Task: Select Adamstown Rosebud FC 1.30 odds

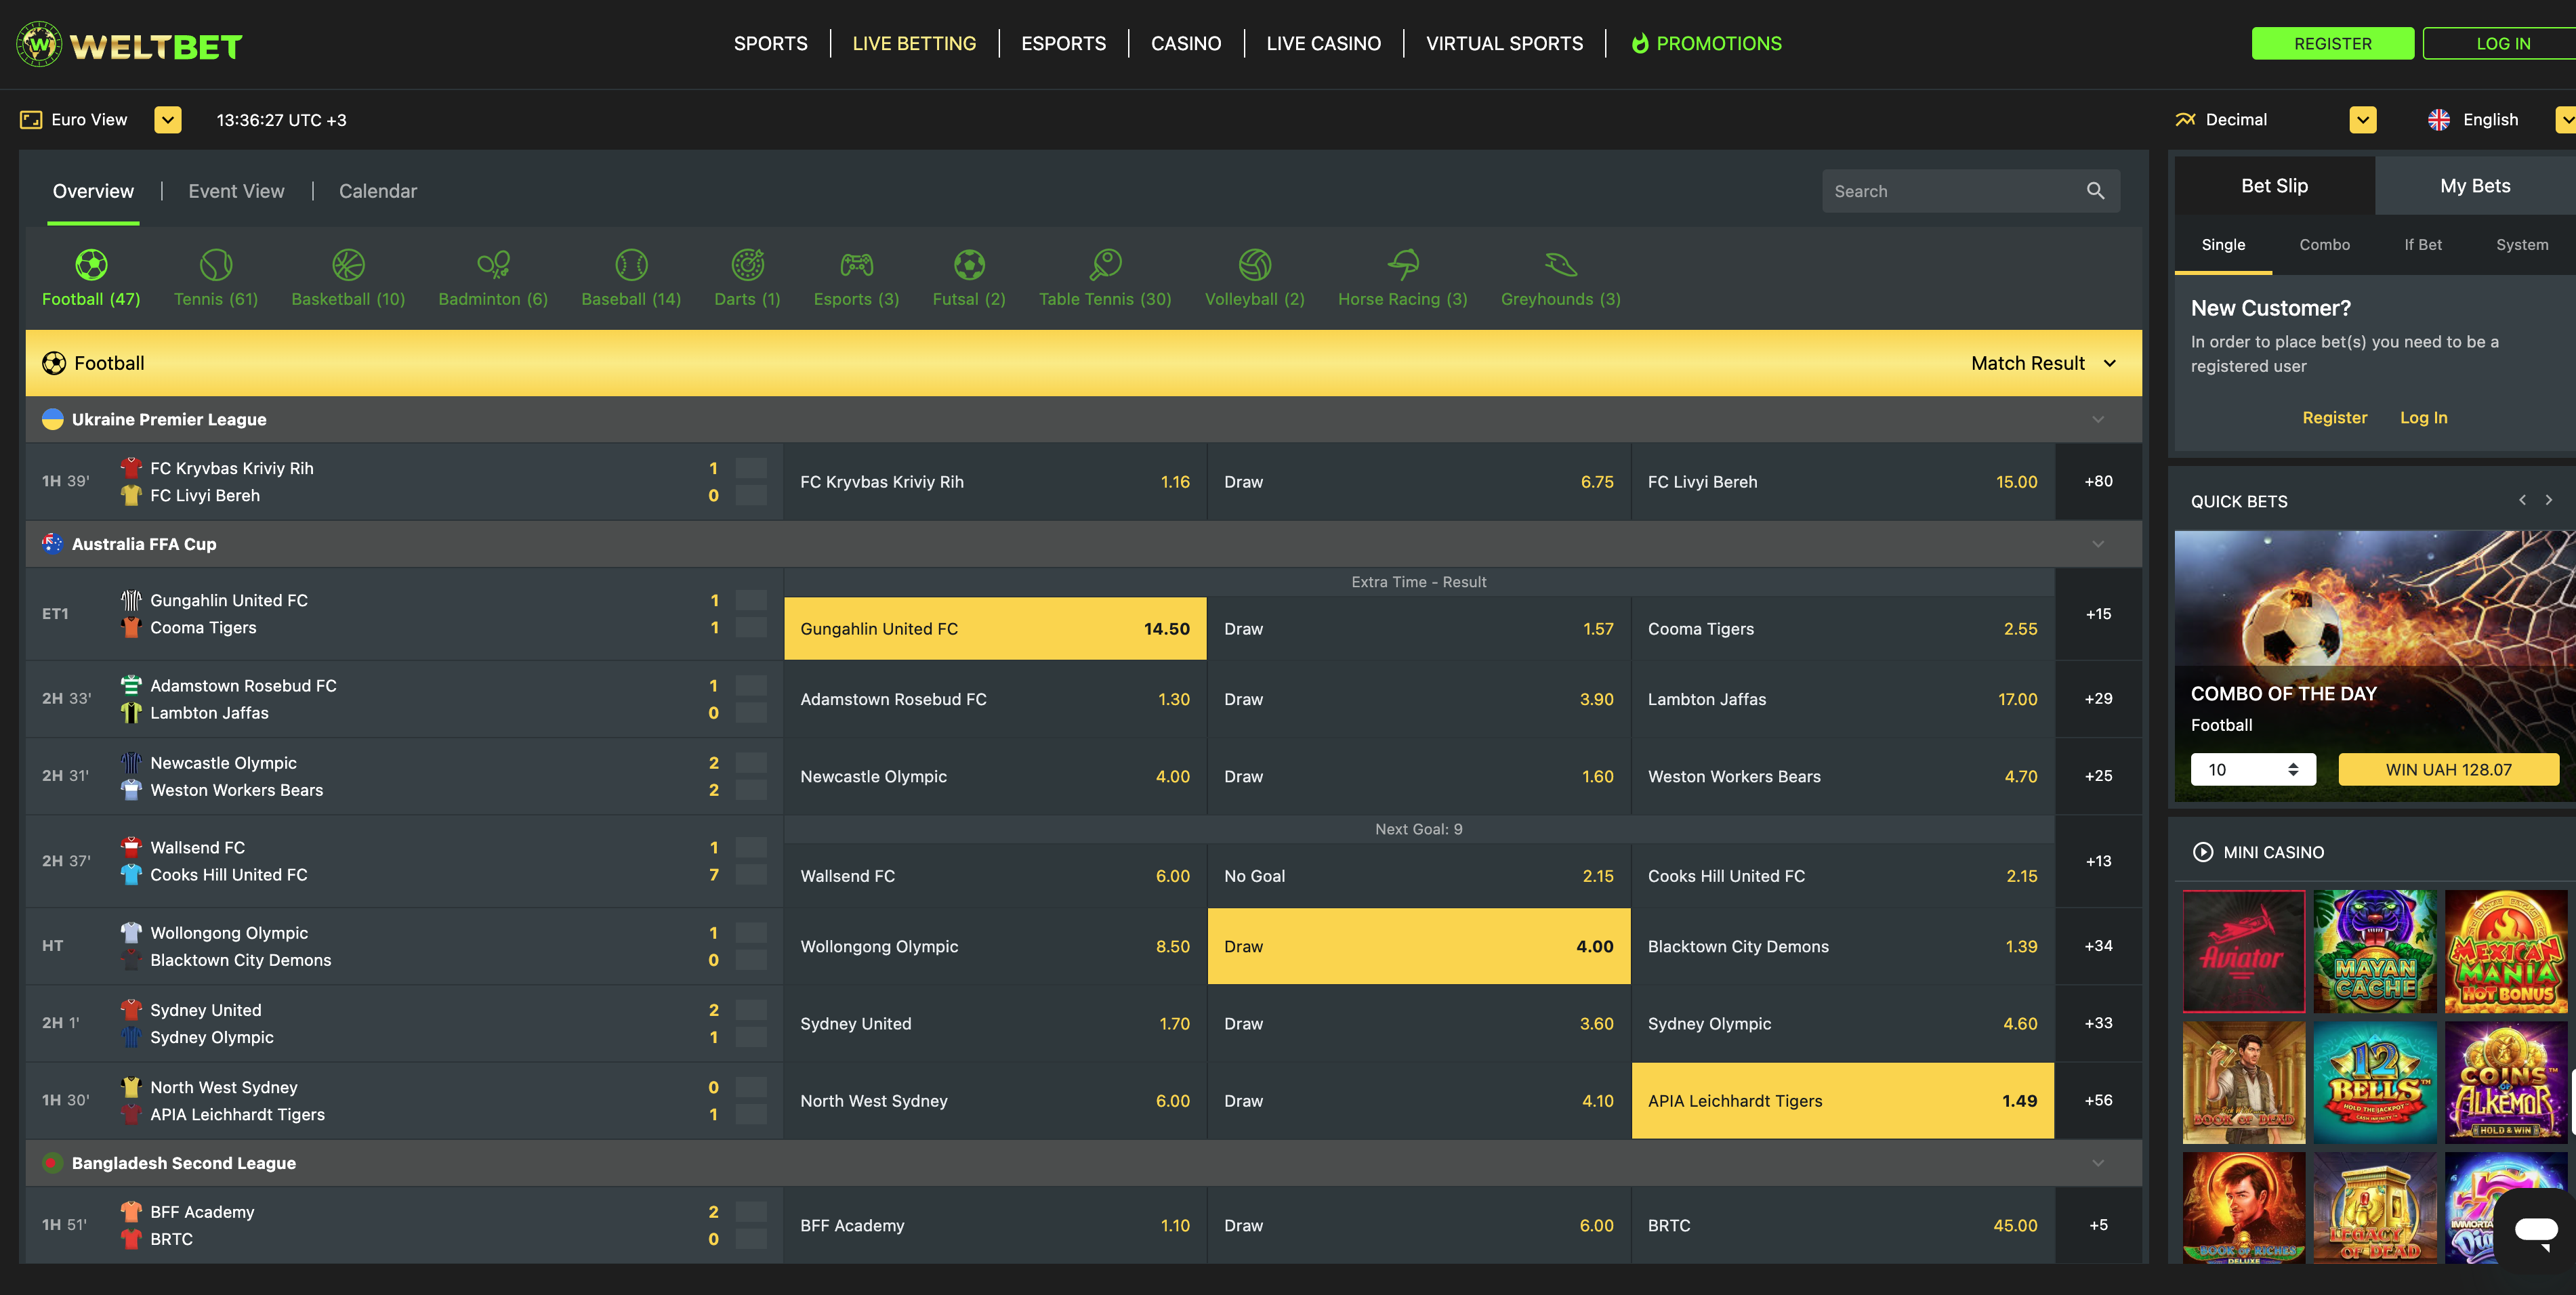Action: pyautogui.click(x=995, y=699)
